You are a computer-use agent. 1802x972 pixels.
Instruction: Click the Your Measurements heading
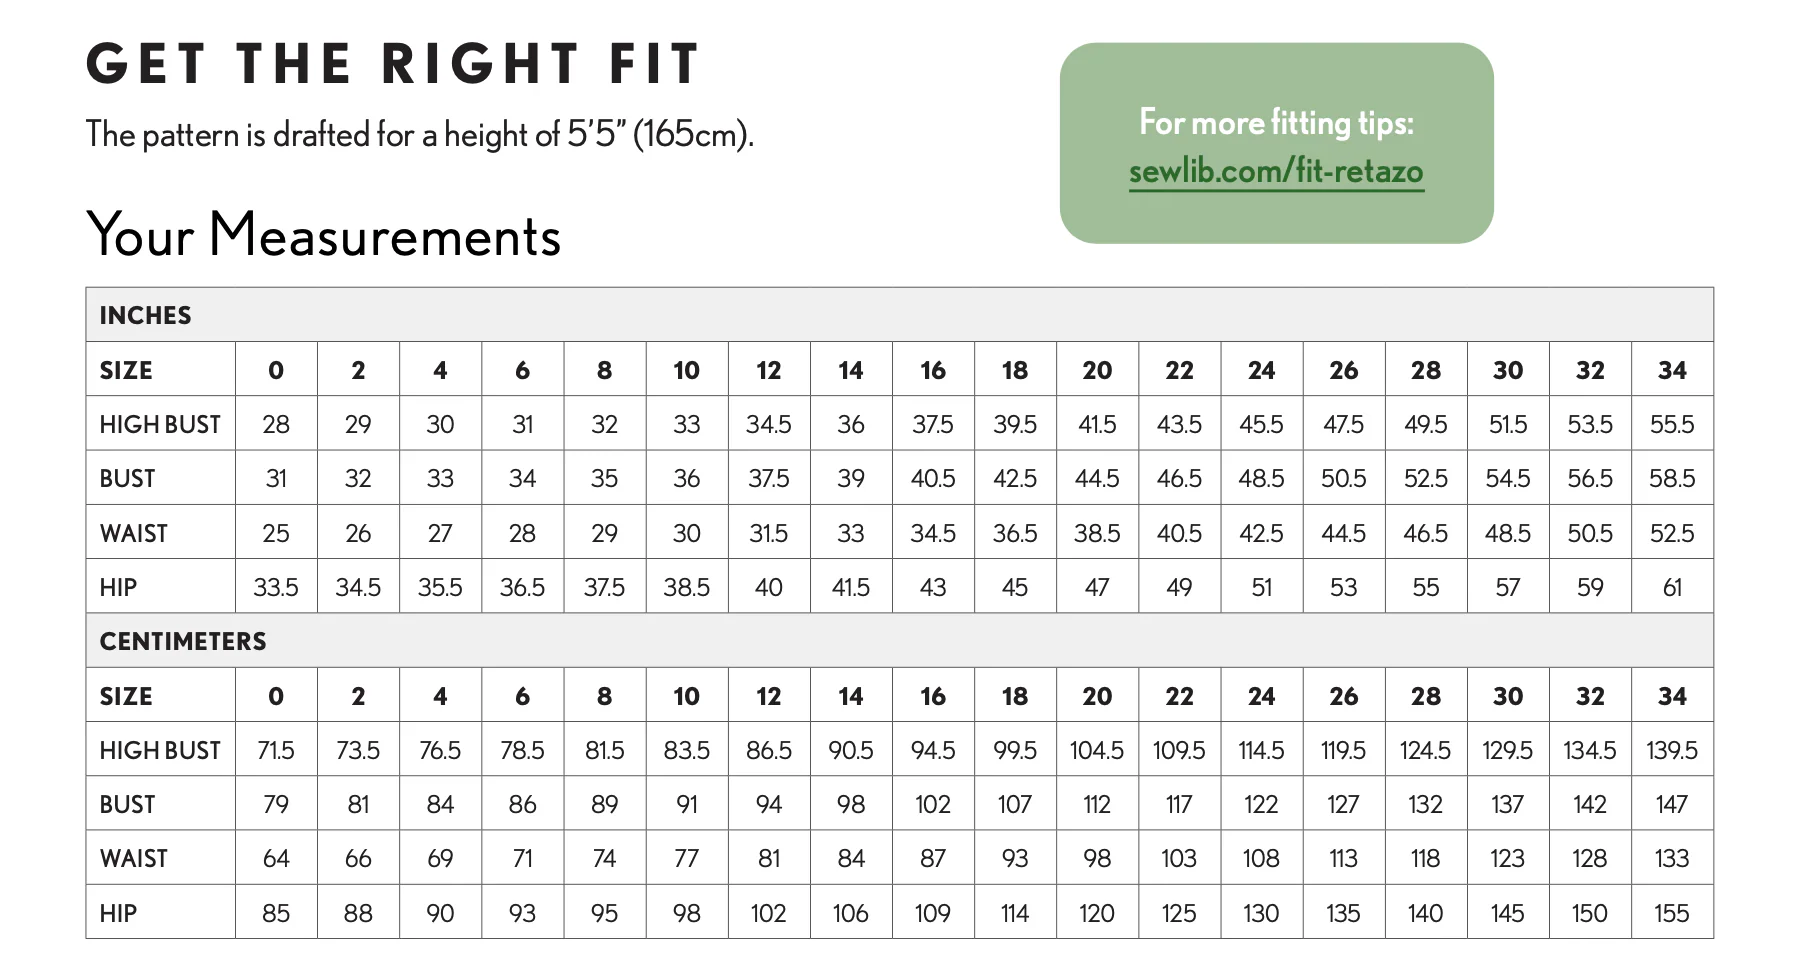click(323, 234)
